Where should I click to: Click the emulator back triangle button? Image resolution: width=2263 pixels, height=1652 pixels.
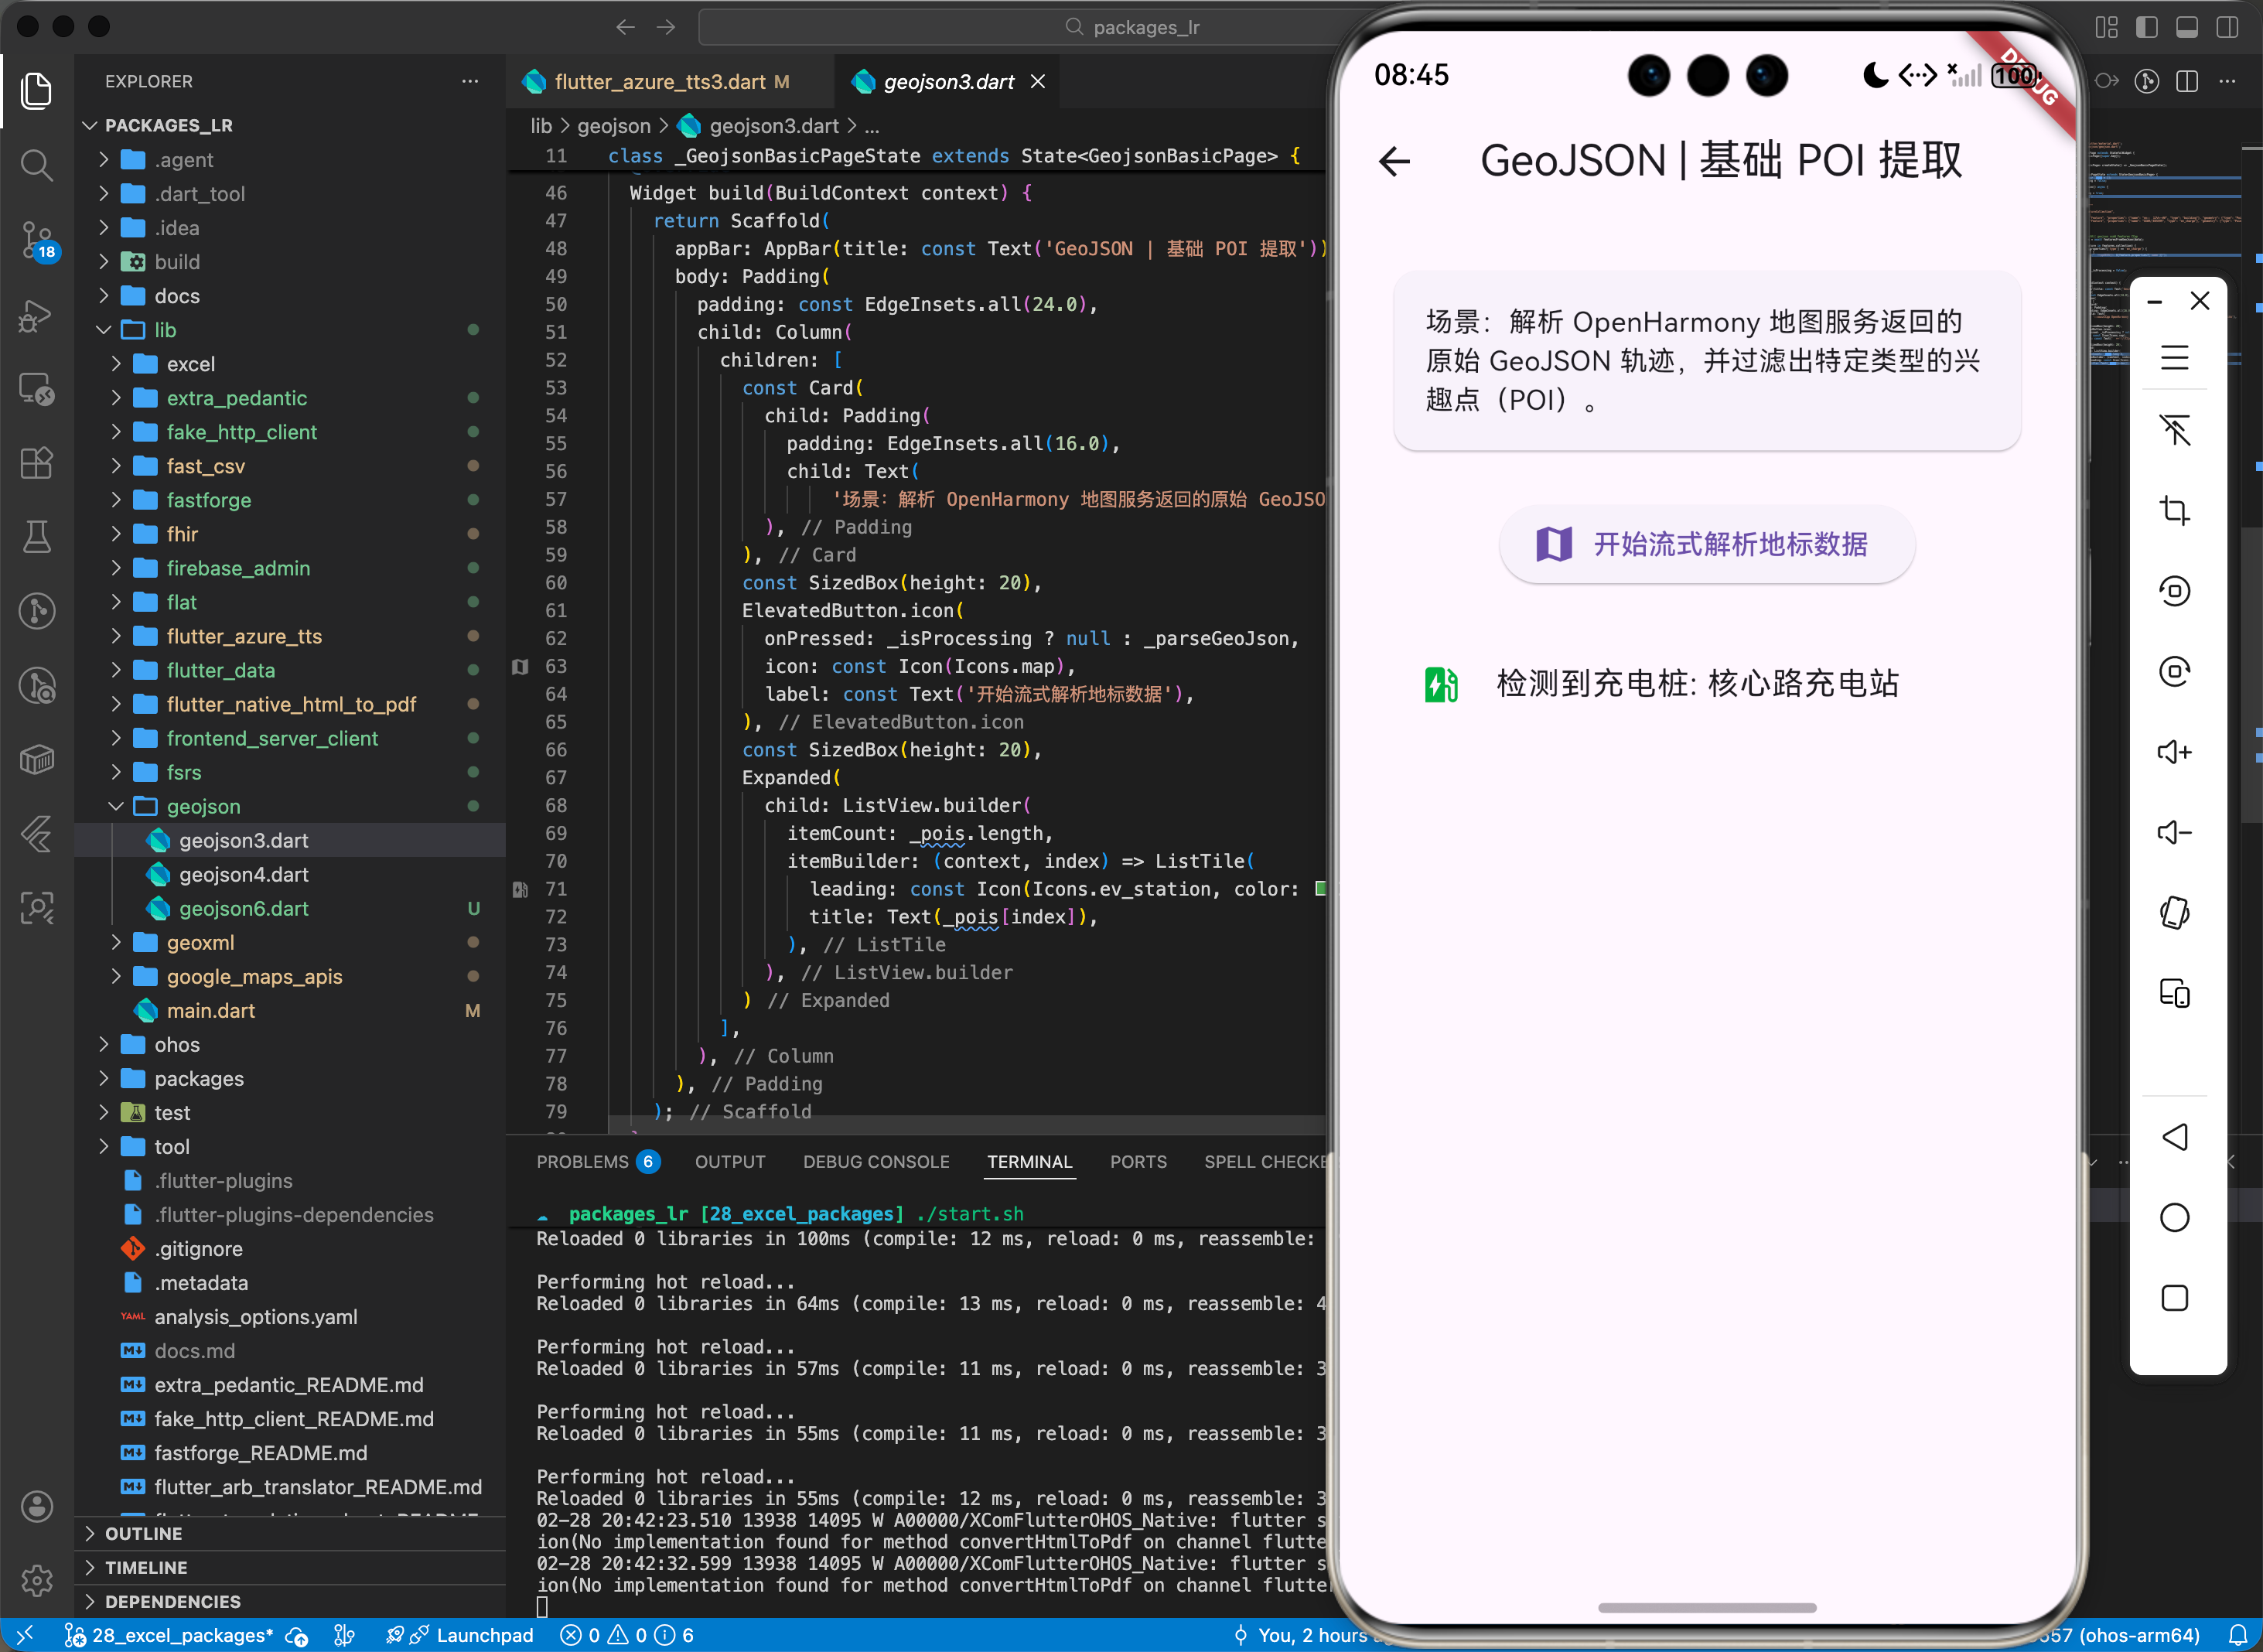tap(2175, 1137)
